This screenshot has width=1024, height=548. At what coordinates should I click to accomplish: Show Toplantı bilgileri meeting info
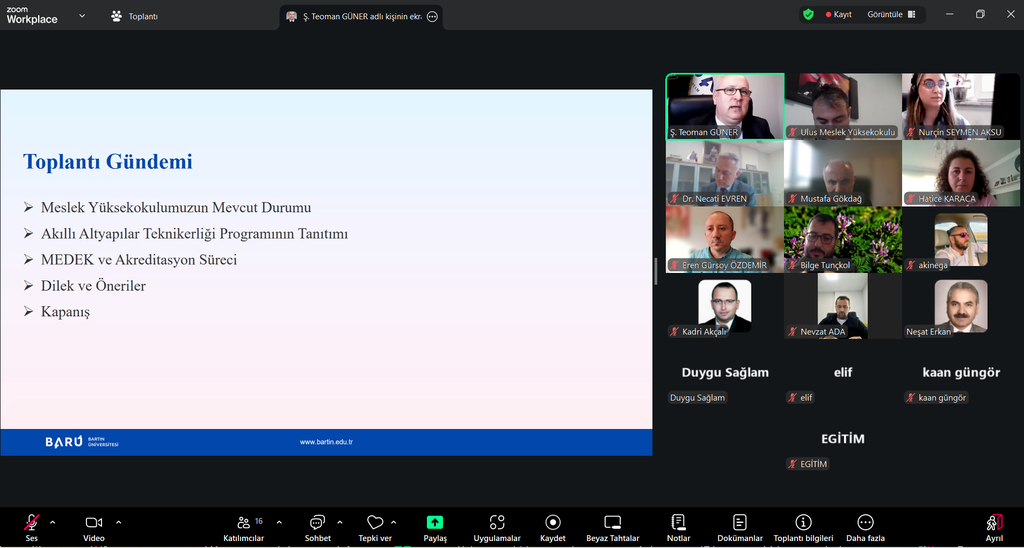tap(803, 524)
